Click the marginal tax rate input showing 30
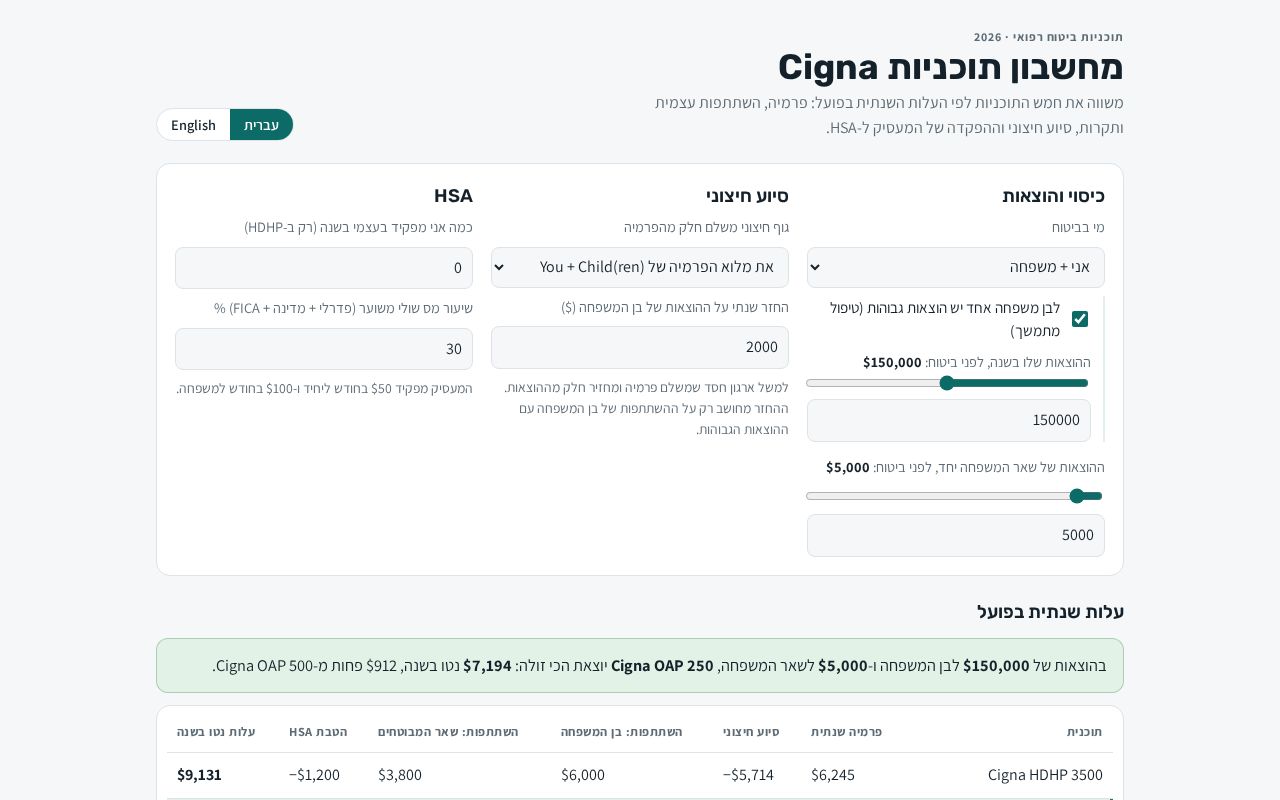This screenshot has height=800, width=1280. coord(324,349)
